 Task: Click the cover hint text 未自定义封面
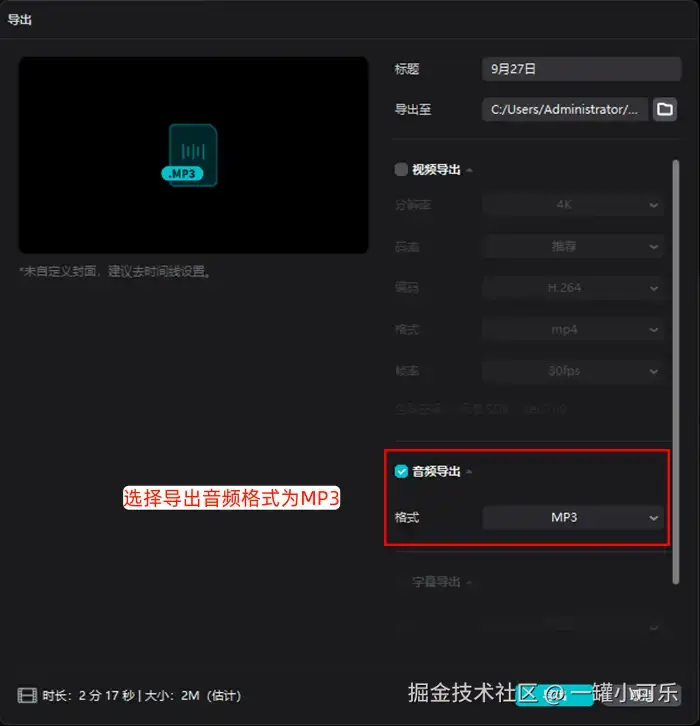[115, 271]
